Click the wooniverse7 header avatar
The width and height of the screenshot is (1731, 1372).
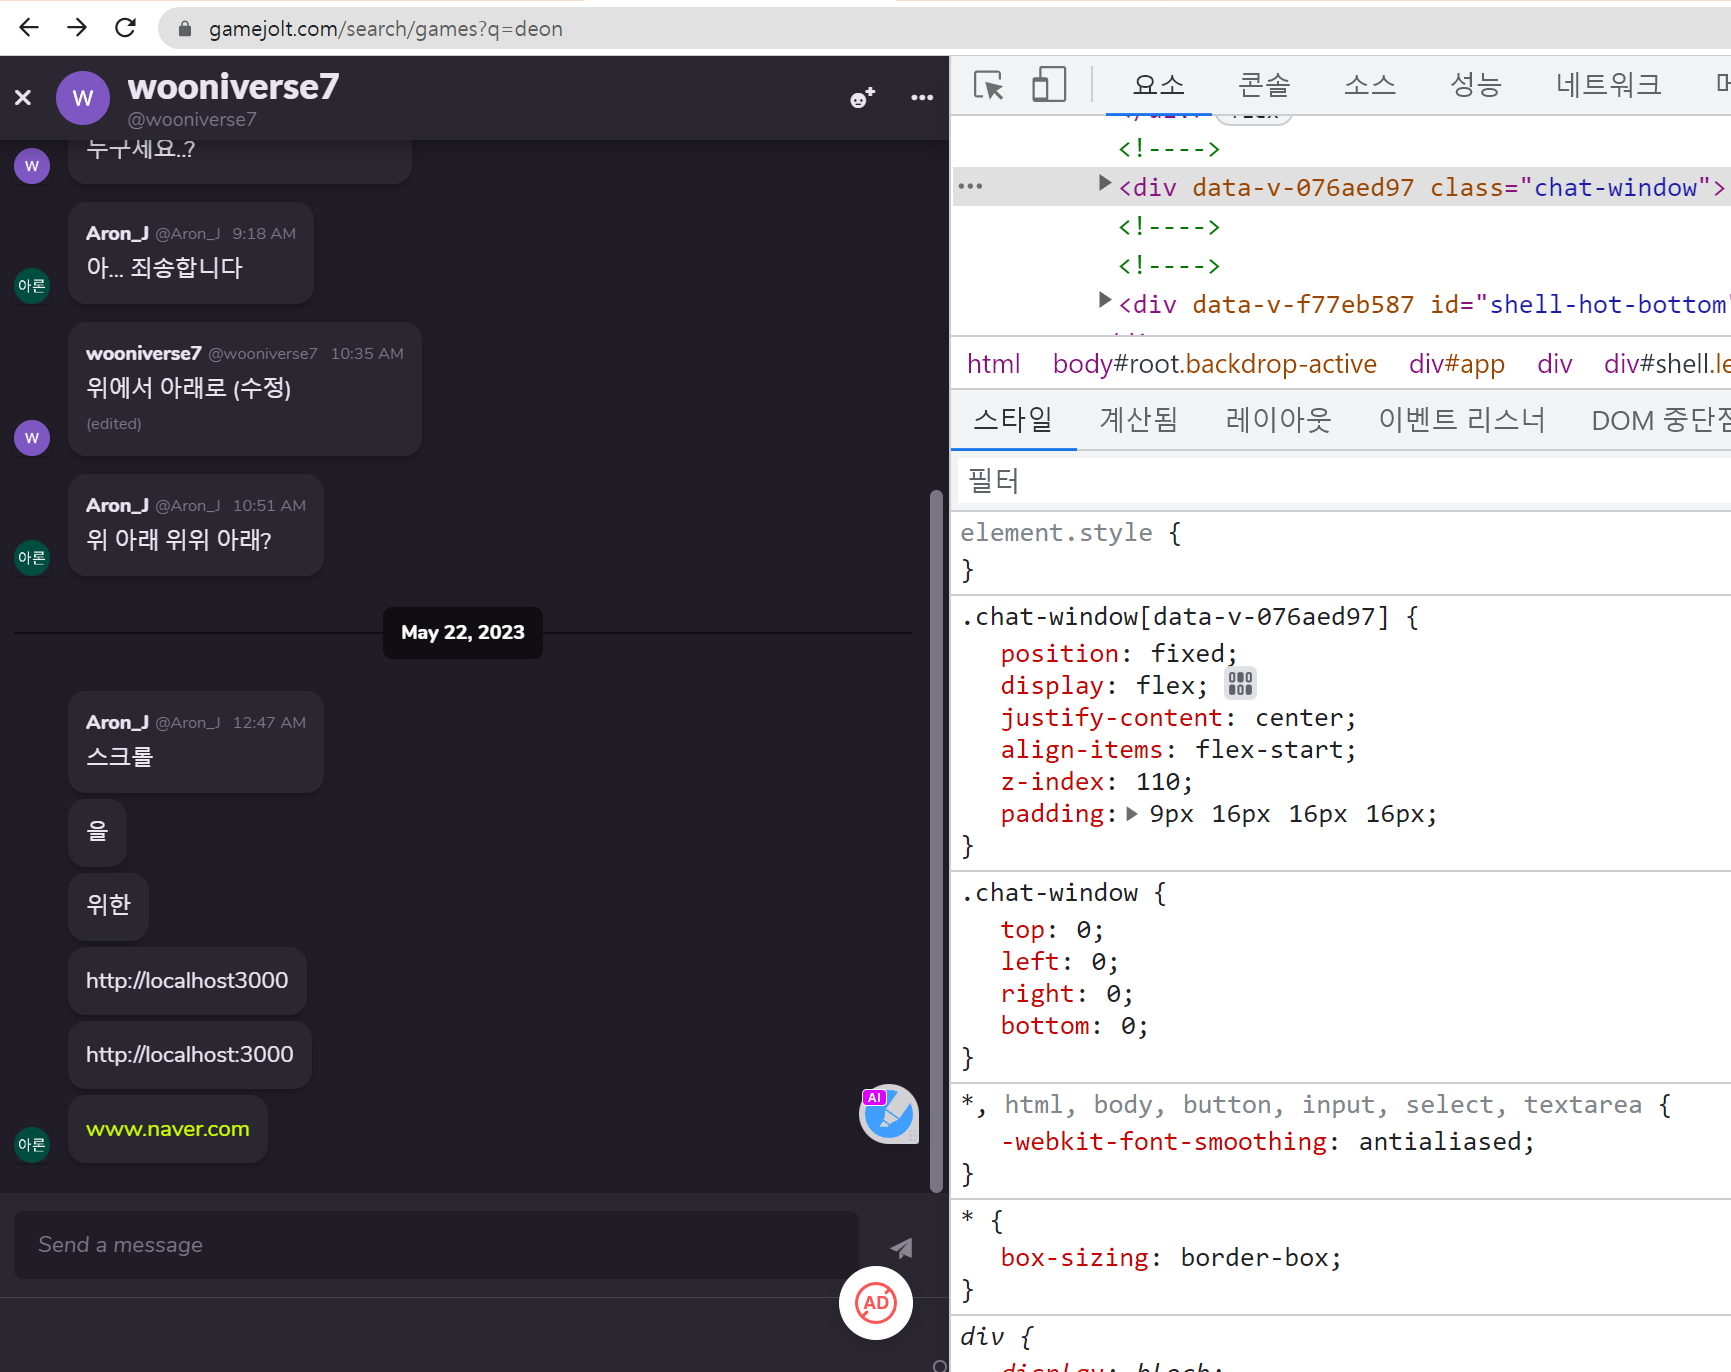point(82,98)
